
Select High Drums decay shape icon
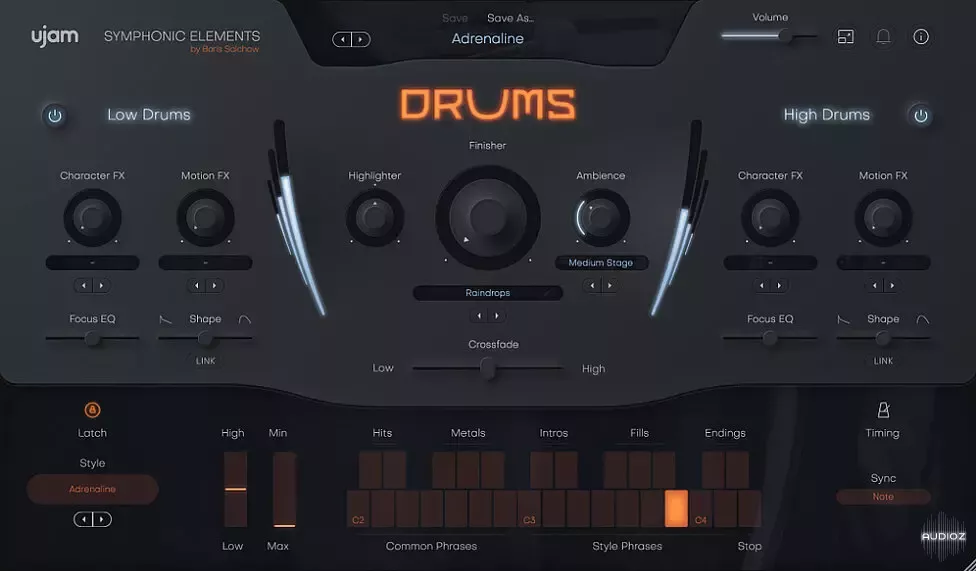point(843,319)
